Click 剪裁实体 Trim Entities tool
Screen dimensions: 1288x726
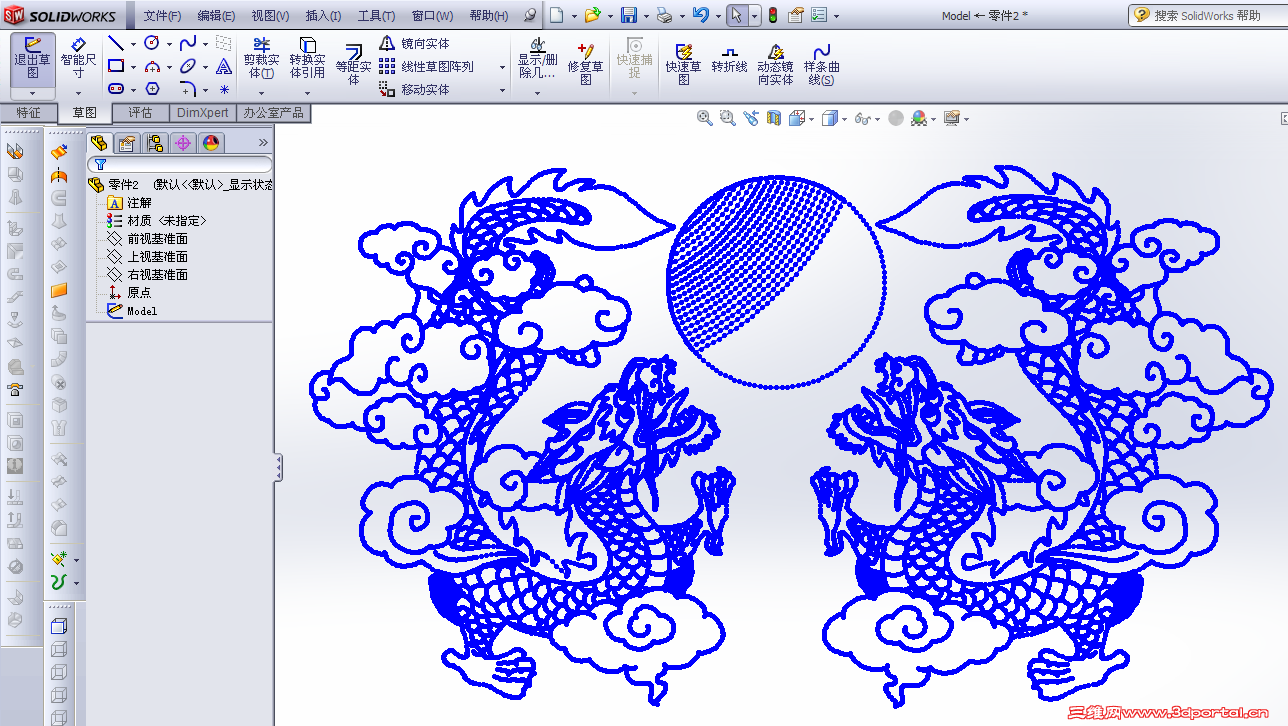pyautogui.click(x=261, y=58)
